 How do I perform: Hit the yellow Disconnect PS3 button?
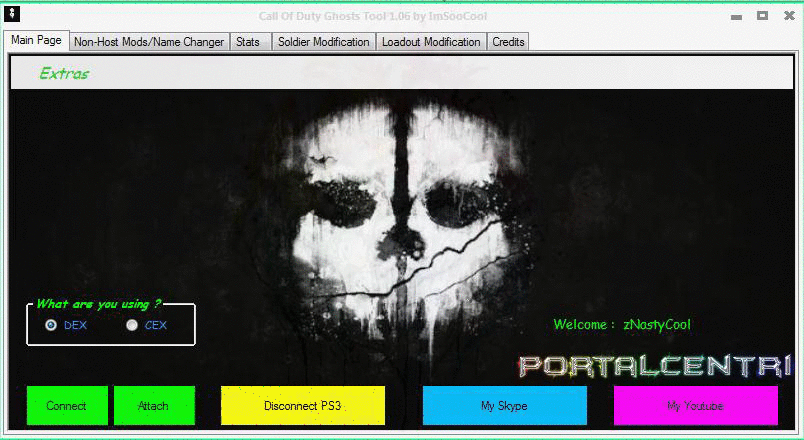303,406
